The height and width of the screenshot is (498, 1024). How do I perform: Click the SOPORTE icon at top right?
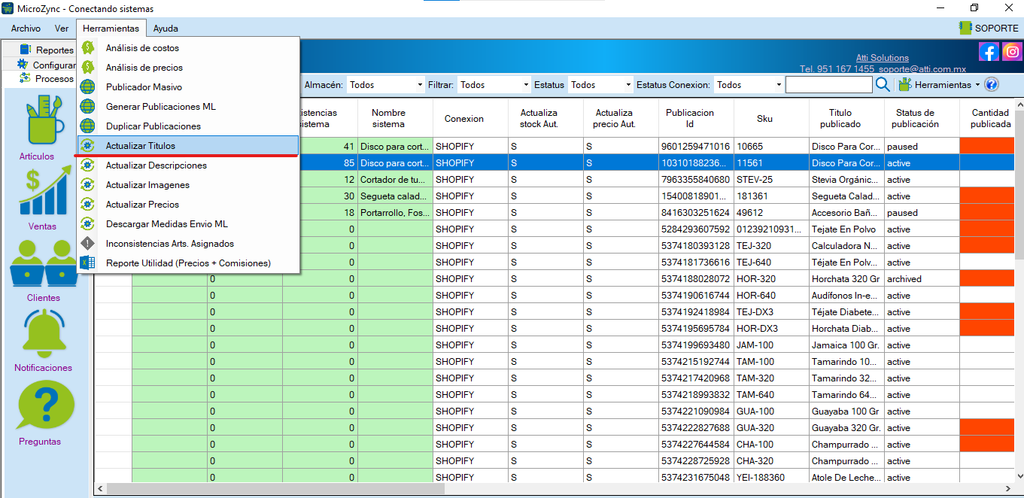tap(965, 27)
